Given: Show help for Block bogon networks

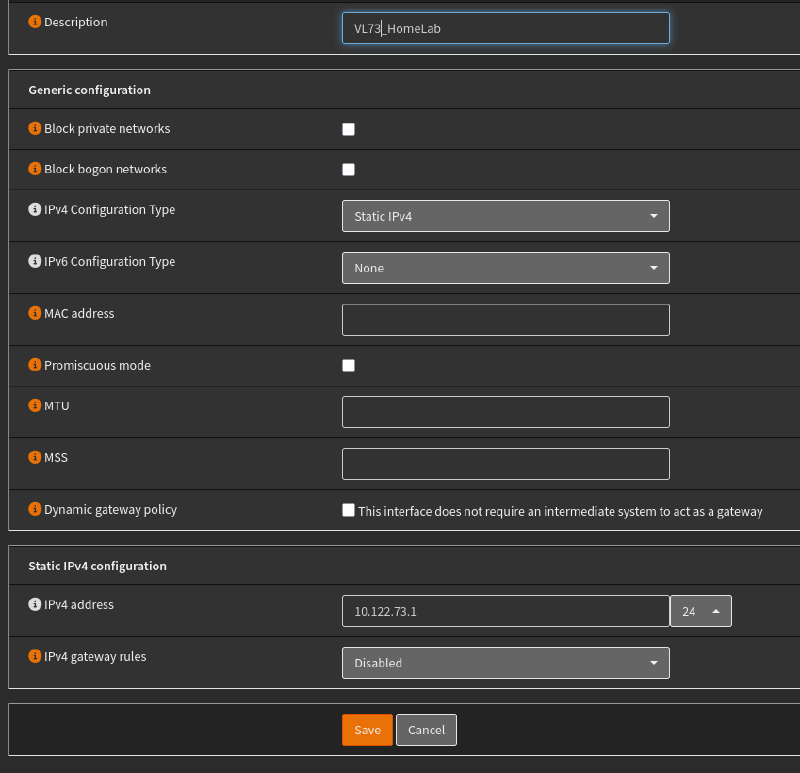Looking at the screenshot, I should [34, 168].
